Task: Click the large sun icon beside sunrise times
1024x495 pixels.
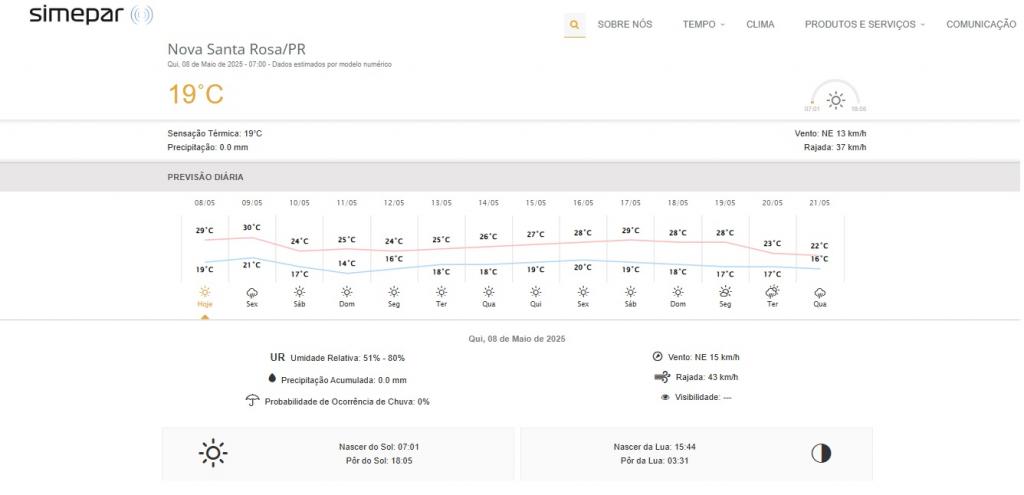Action: click(x=213, y=453)
